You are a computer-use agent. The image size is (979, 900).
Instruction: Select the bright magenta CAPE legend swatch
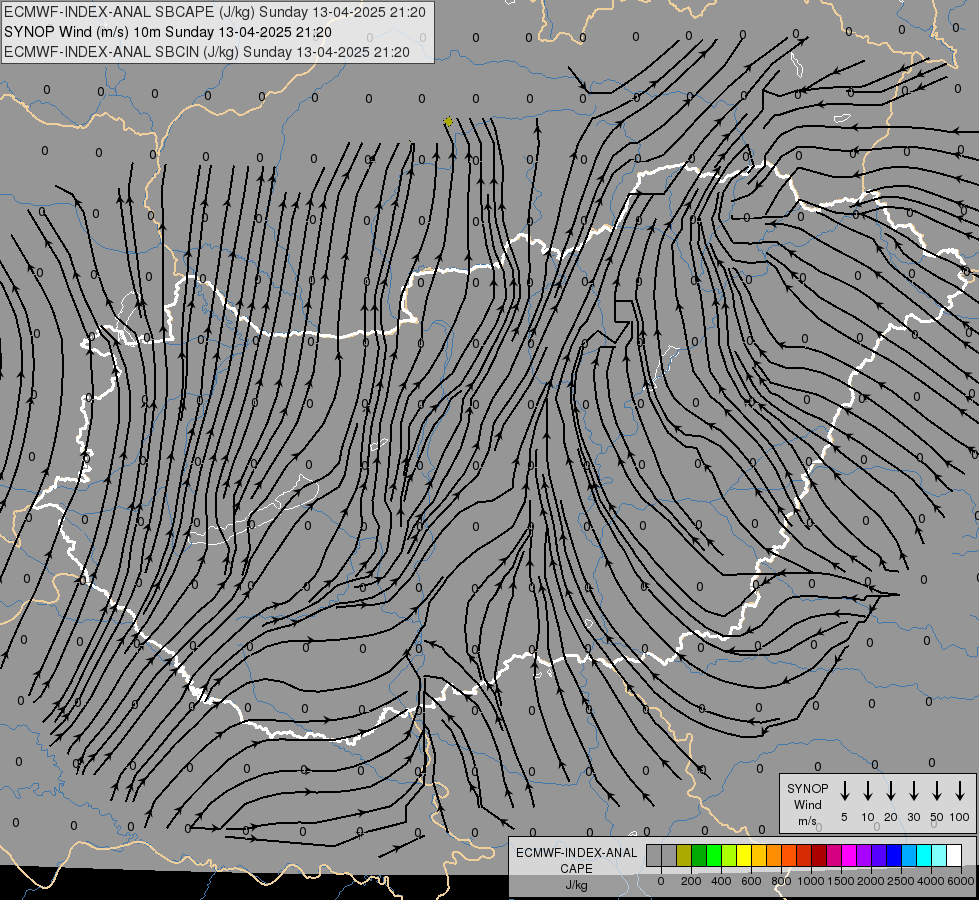tap(849, 855)
